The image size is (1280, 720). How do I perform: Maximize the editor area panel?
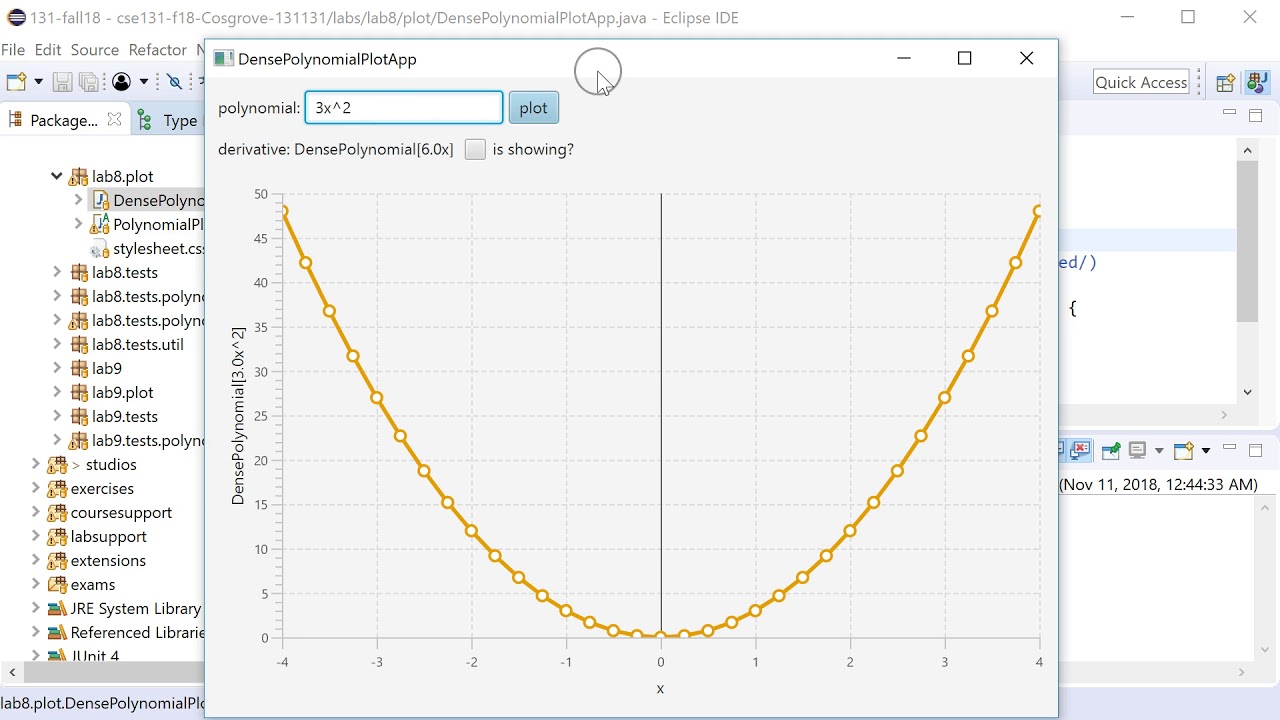click(x=1256, y=115)
